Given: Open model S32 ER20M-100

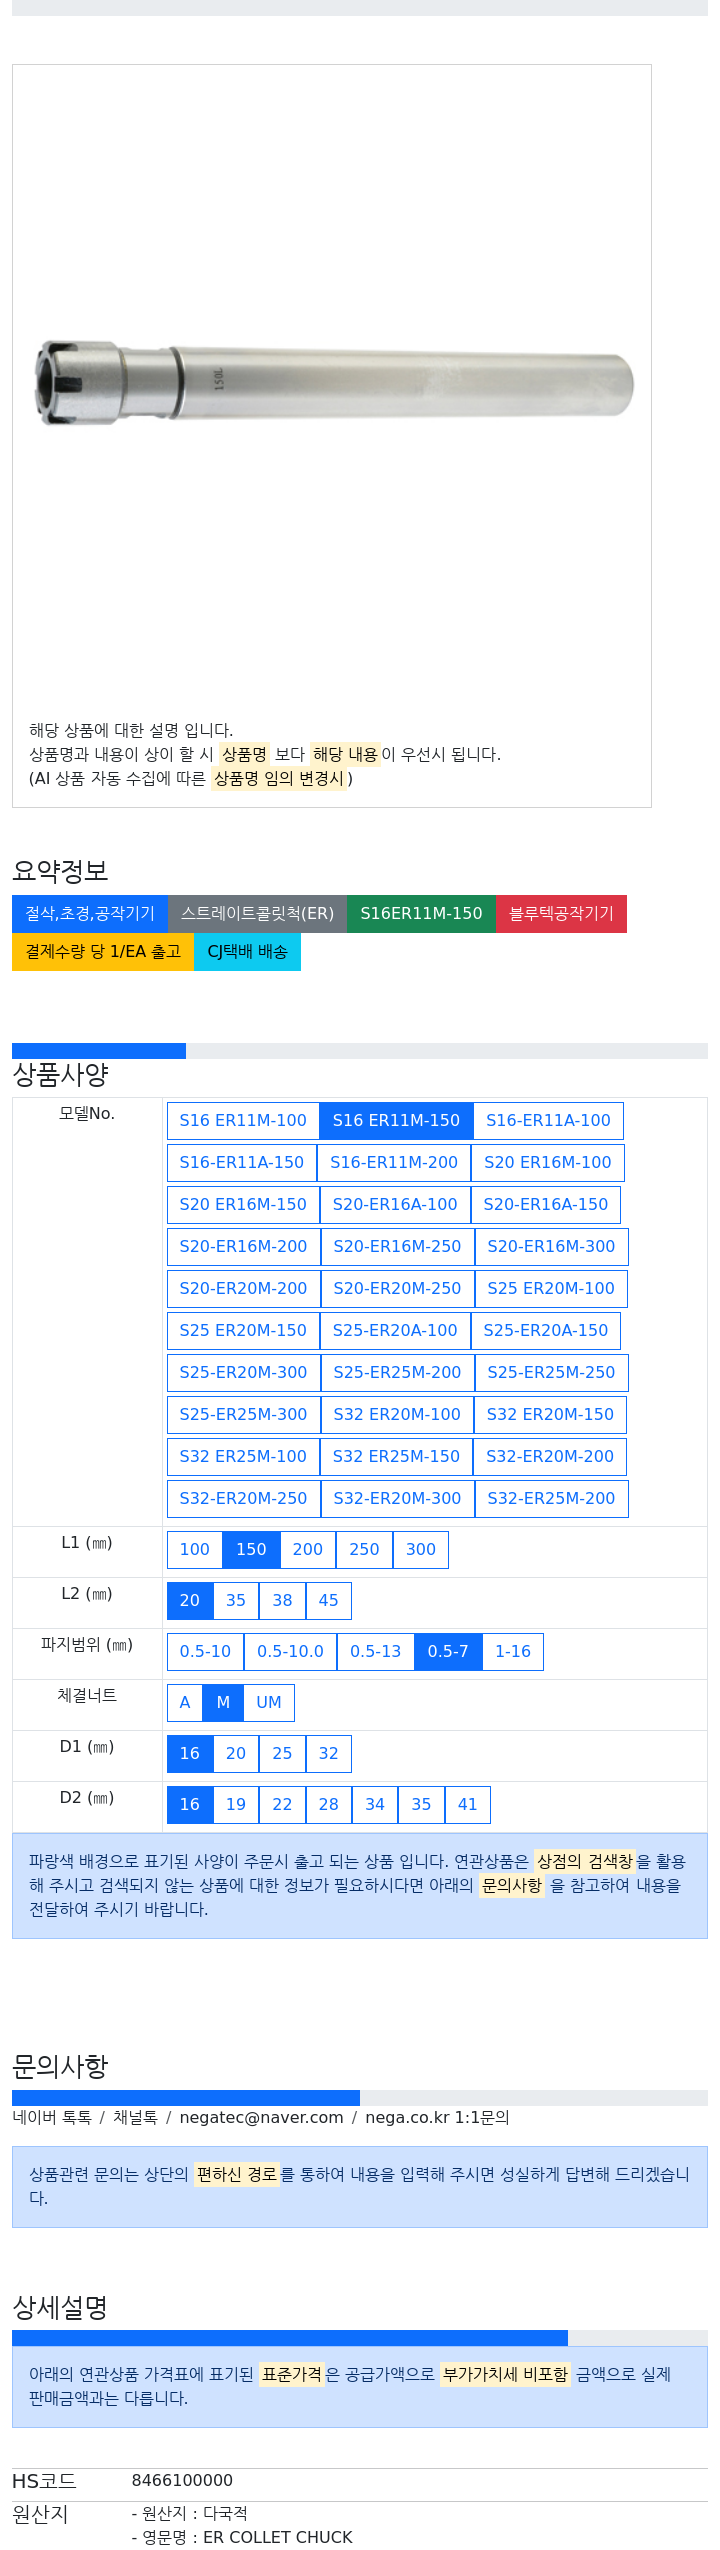Looking at the screenshot, I should click(x=397, y=1415).
